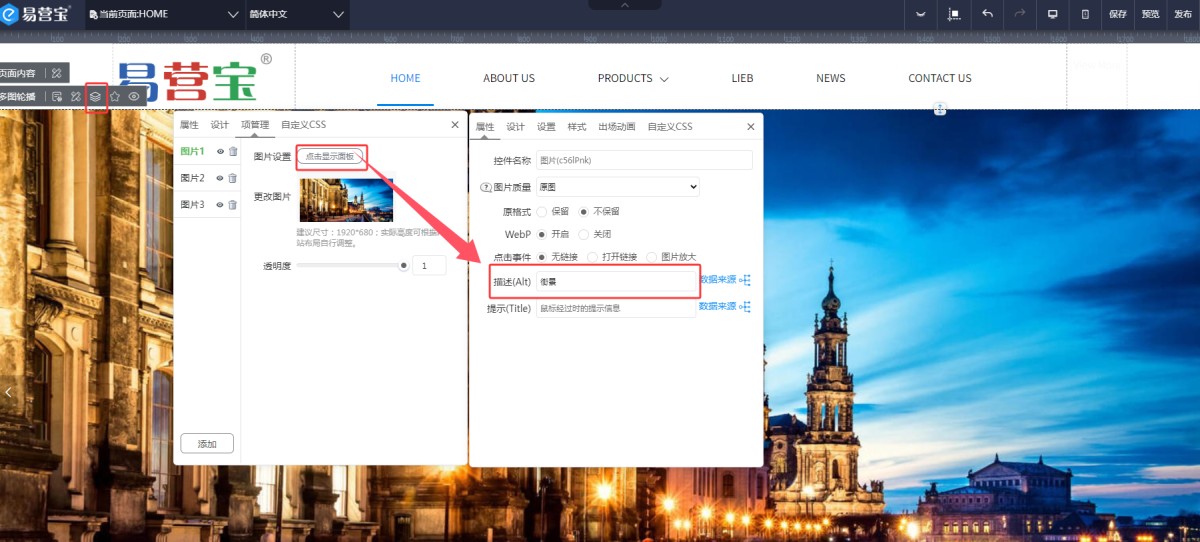1200x542 pixels.
Task: Click the help icon beside 图片质量
Action: pyautogui.click(x=486, y=187)
